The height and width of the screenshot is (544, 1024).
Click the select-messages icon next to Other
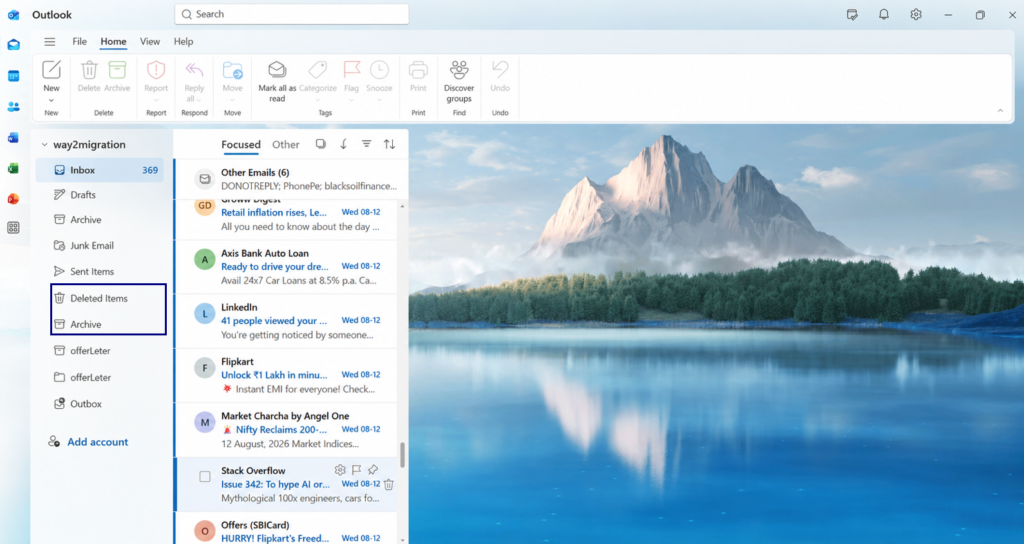click(x=321, y=144)
